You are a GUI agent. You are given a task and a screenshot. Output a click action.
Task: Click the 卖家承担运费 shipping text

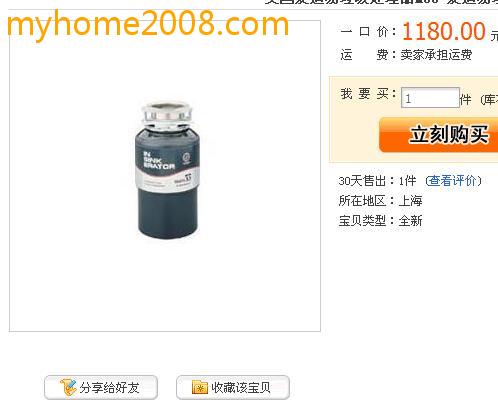[x=436, y=55]
